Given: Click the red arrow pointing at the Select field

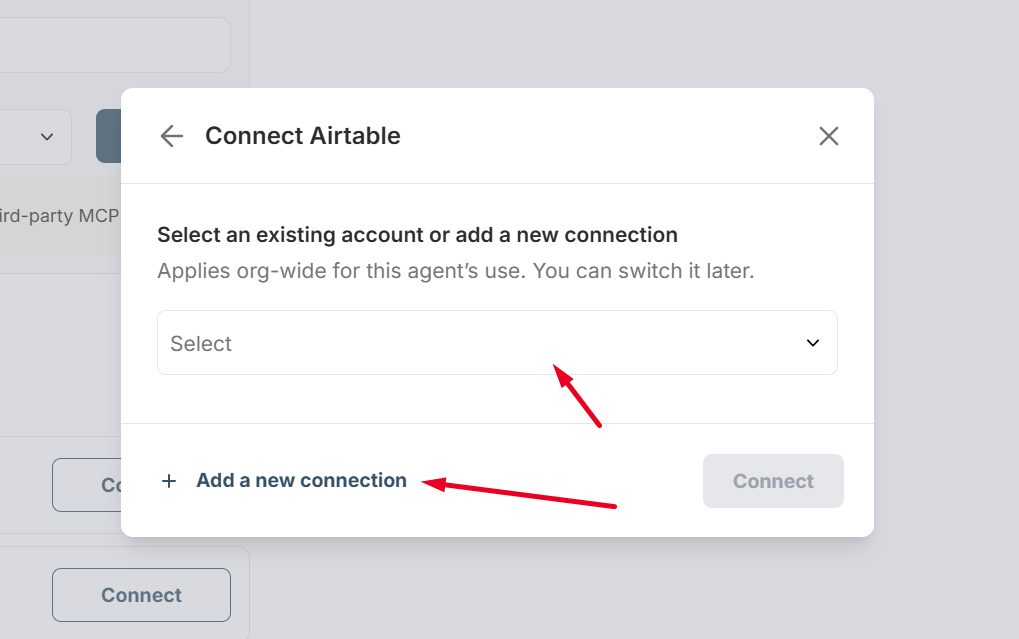Looking at the screenshot, I should (x=578, y=396).
